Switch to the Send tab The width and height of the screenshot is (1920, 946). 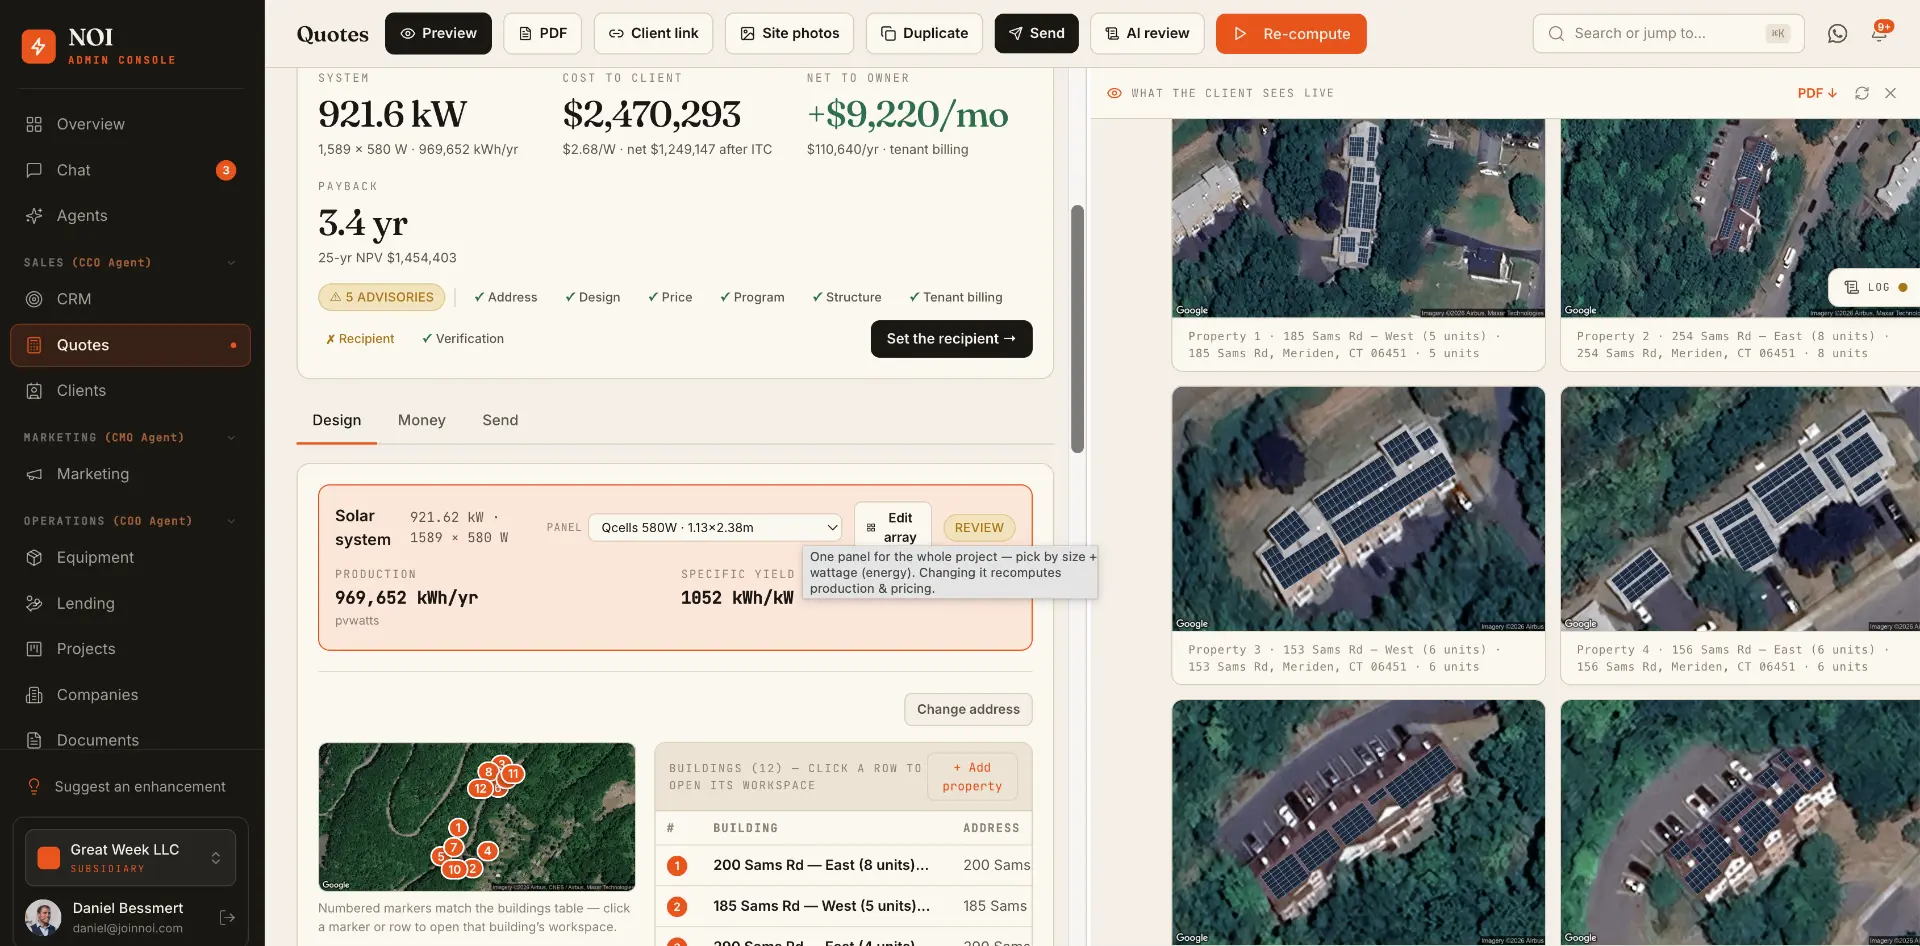click(x=500, y=421)
